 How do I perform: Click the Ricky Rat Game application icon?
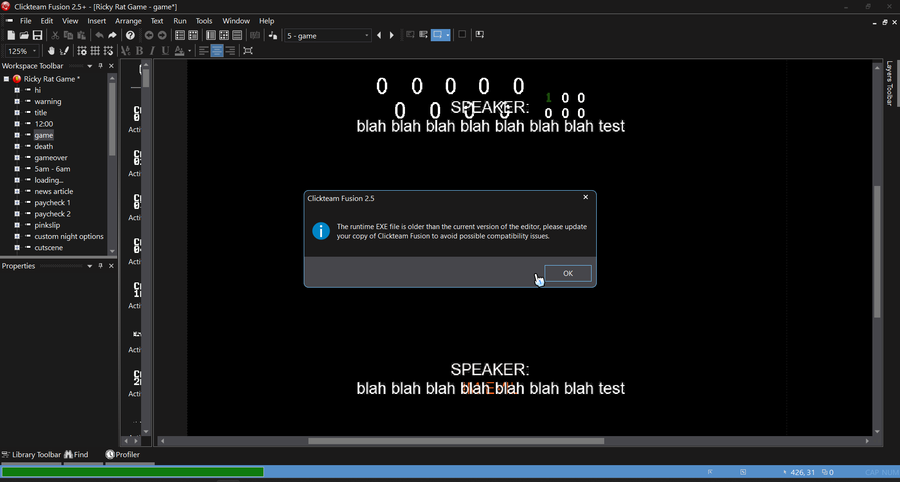17,79
